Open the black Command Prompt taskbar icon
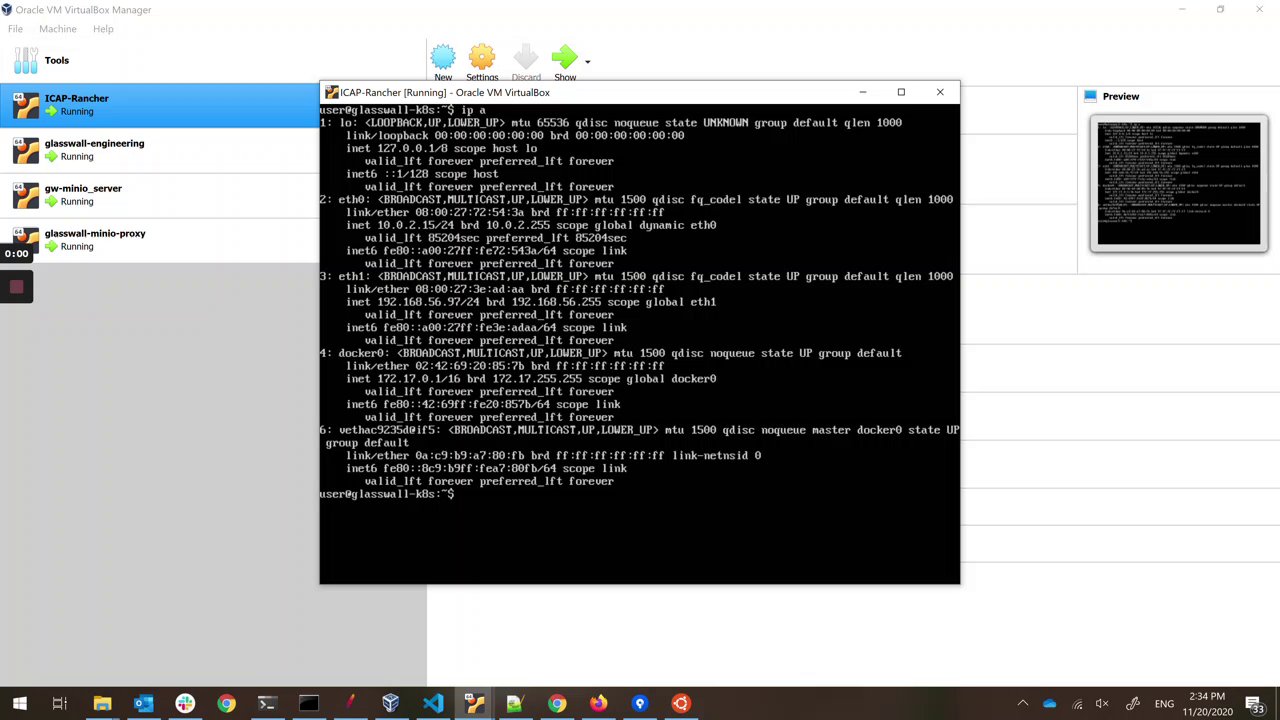The image size is (1280, 720). pos(308,704)
